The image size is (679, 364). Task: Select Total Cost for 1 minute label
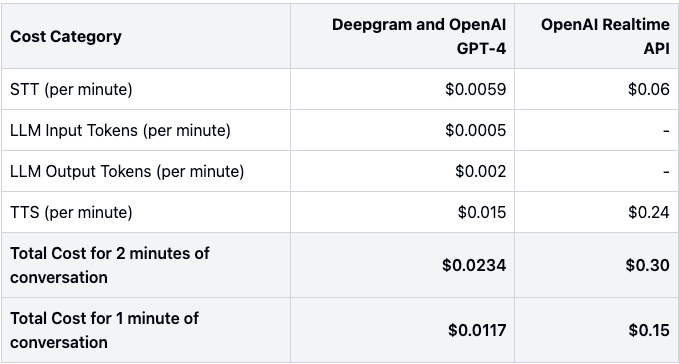104,330
